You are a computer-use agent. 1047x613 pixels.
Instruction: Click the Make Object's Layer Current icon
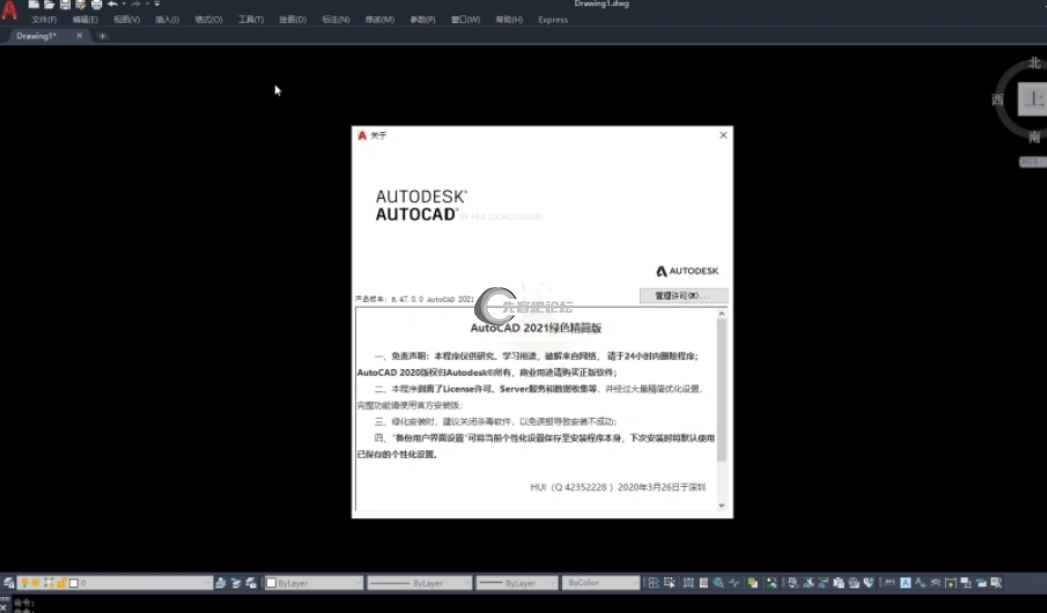(222, 583)
